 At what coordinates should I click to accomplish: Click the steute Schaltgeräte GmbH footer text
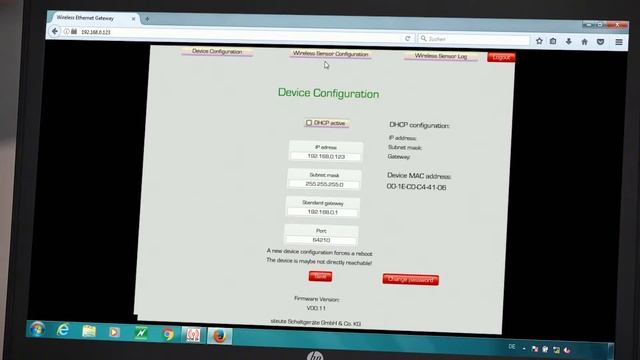[x=316, y=323]
